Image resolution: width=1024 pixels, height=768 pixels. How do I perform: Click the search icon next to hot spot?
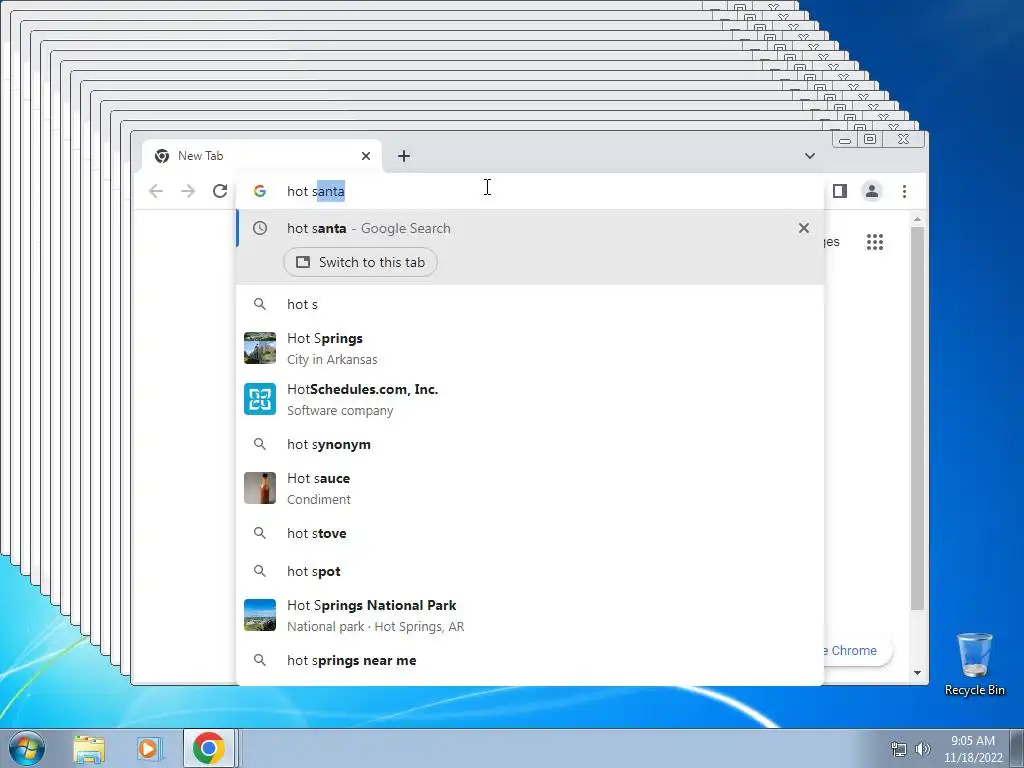pos(260,571)
